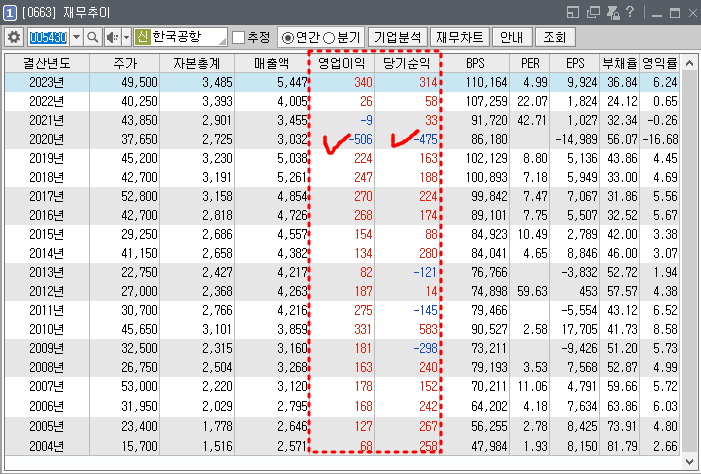The width and height of the screenshot is (701, 474).
Task: Select the 2010년 row
Action: tap(342, 330)
